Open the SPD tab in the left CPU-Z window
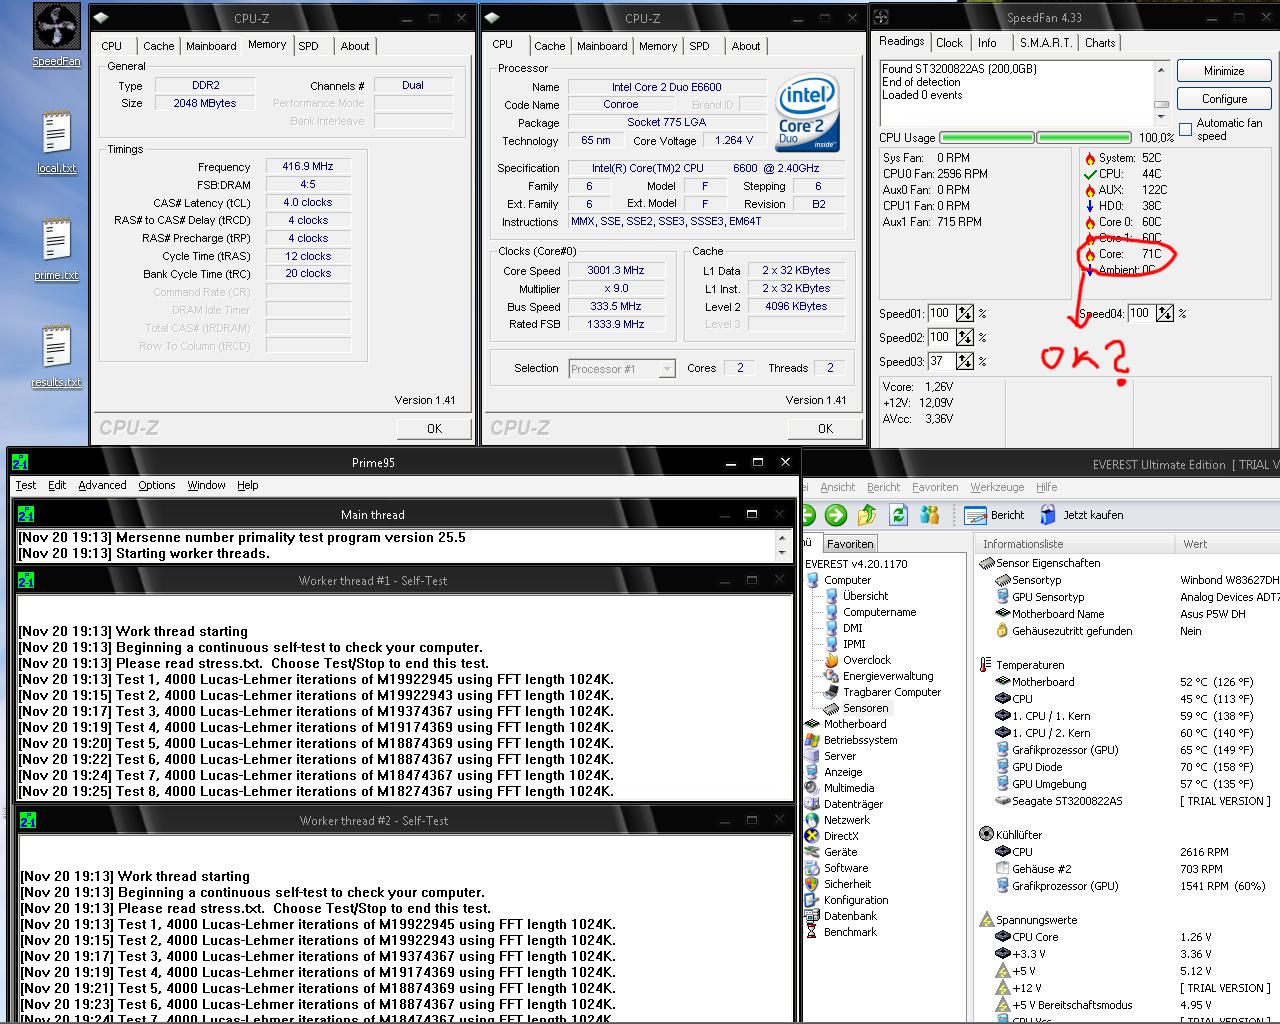This screenshot has height=1024, width=1280. click(x=309, y=46)
